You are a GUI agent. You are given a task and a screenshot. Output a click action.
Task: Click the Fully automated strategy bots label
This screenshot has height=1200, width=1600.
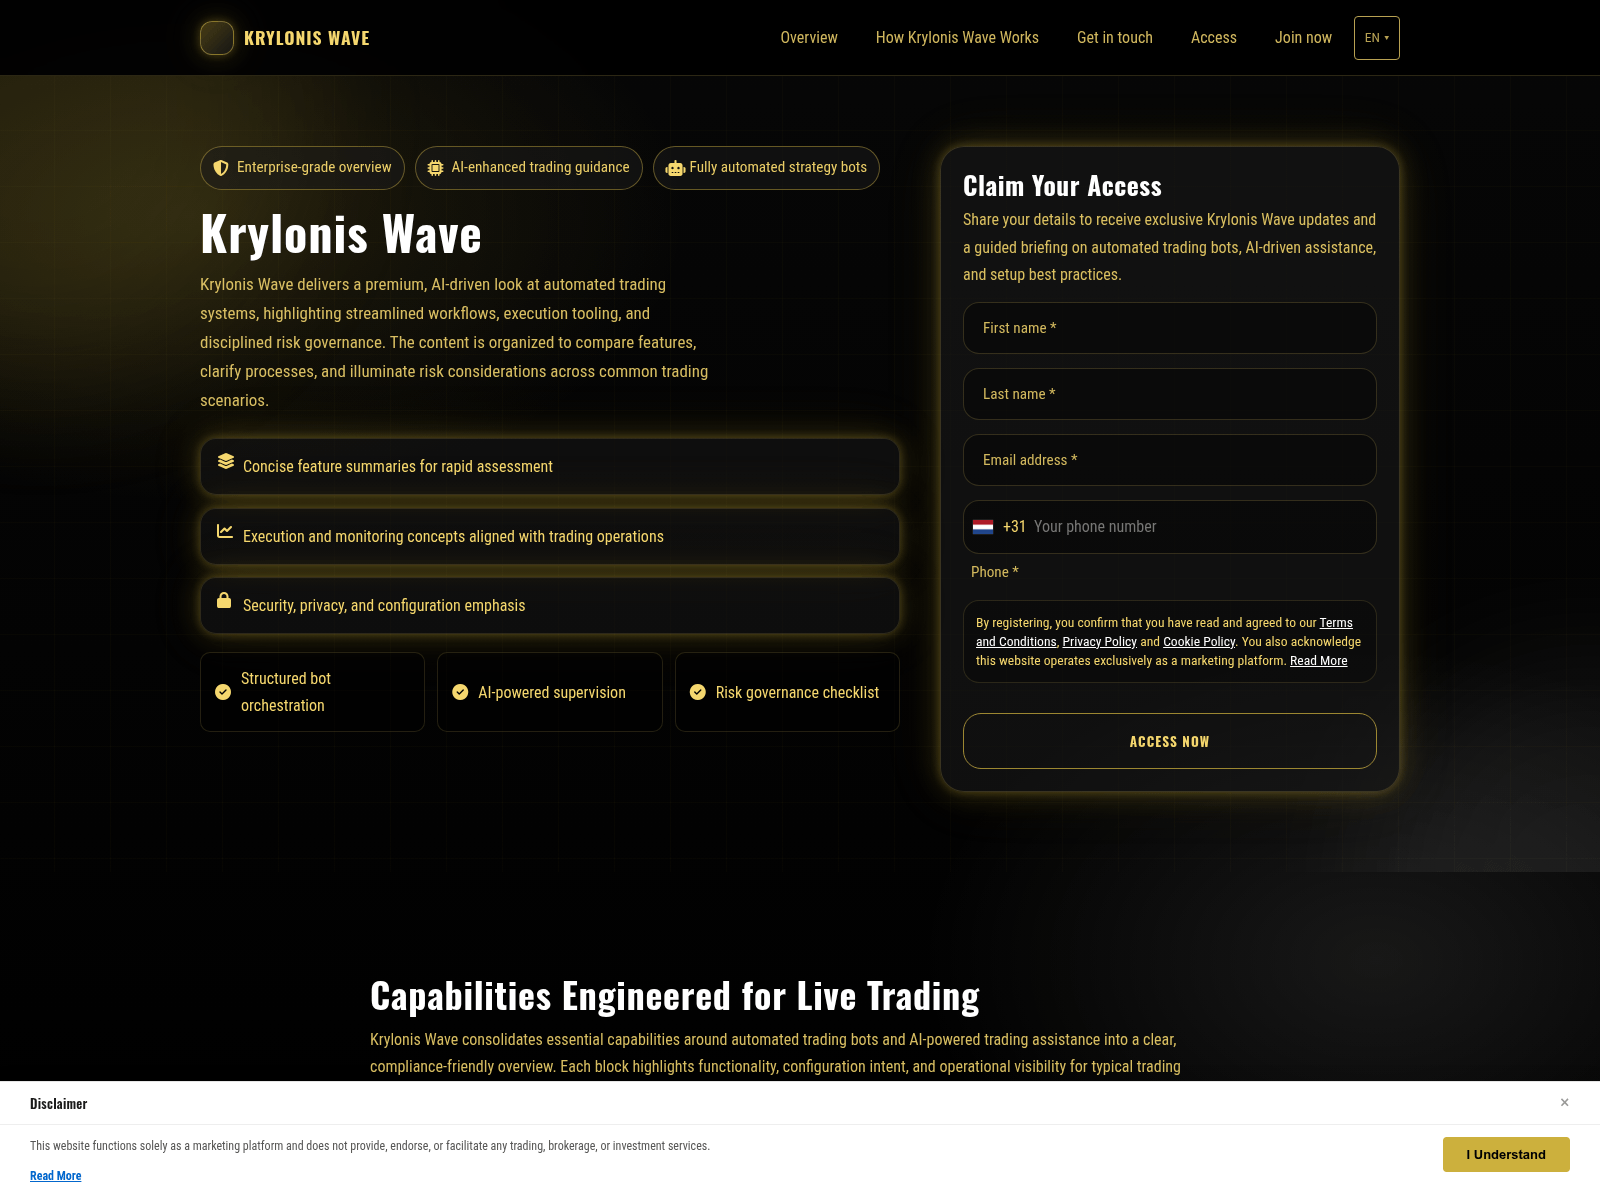tap(778, 168)
